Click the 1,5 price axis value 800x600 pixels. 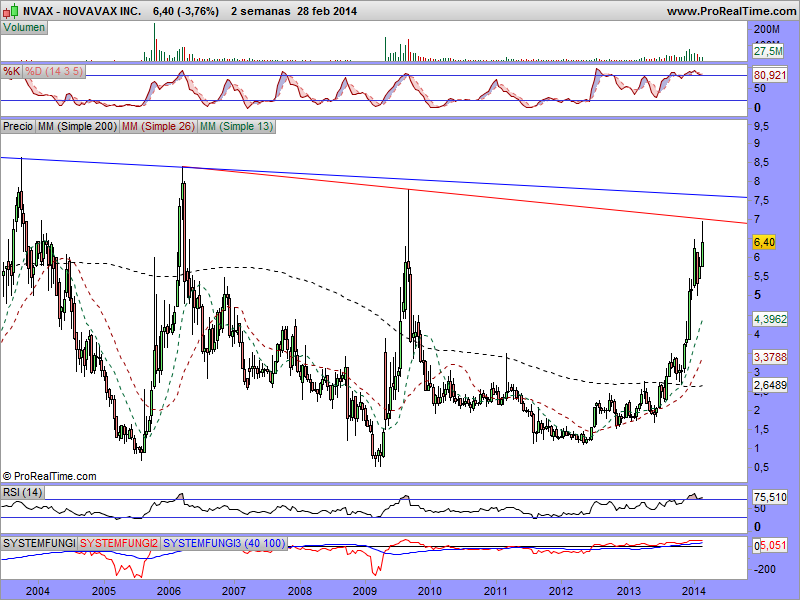(x=761, y=430)
